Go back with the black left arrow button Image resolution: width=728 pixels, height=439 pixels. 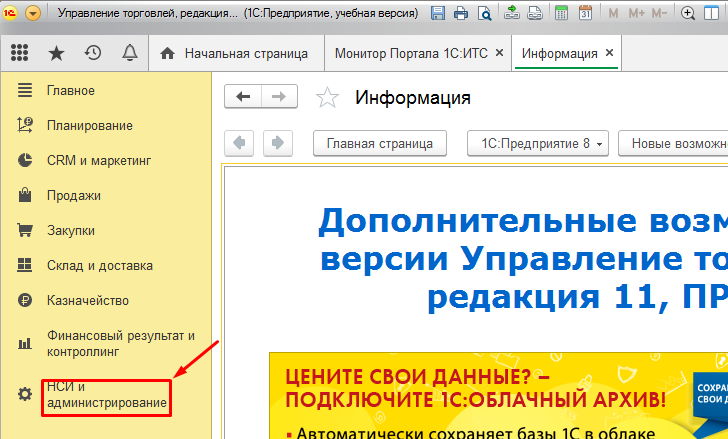click(x=243, y=97)
